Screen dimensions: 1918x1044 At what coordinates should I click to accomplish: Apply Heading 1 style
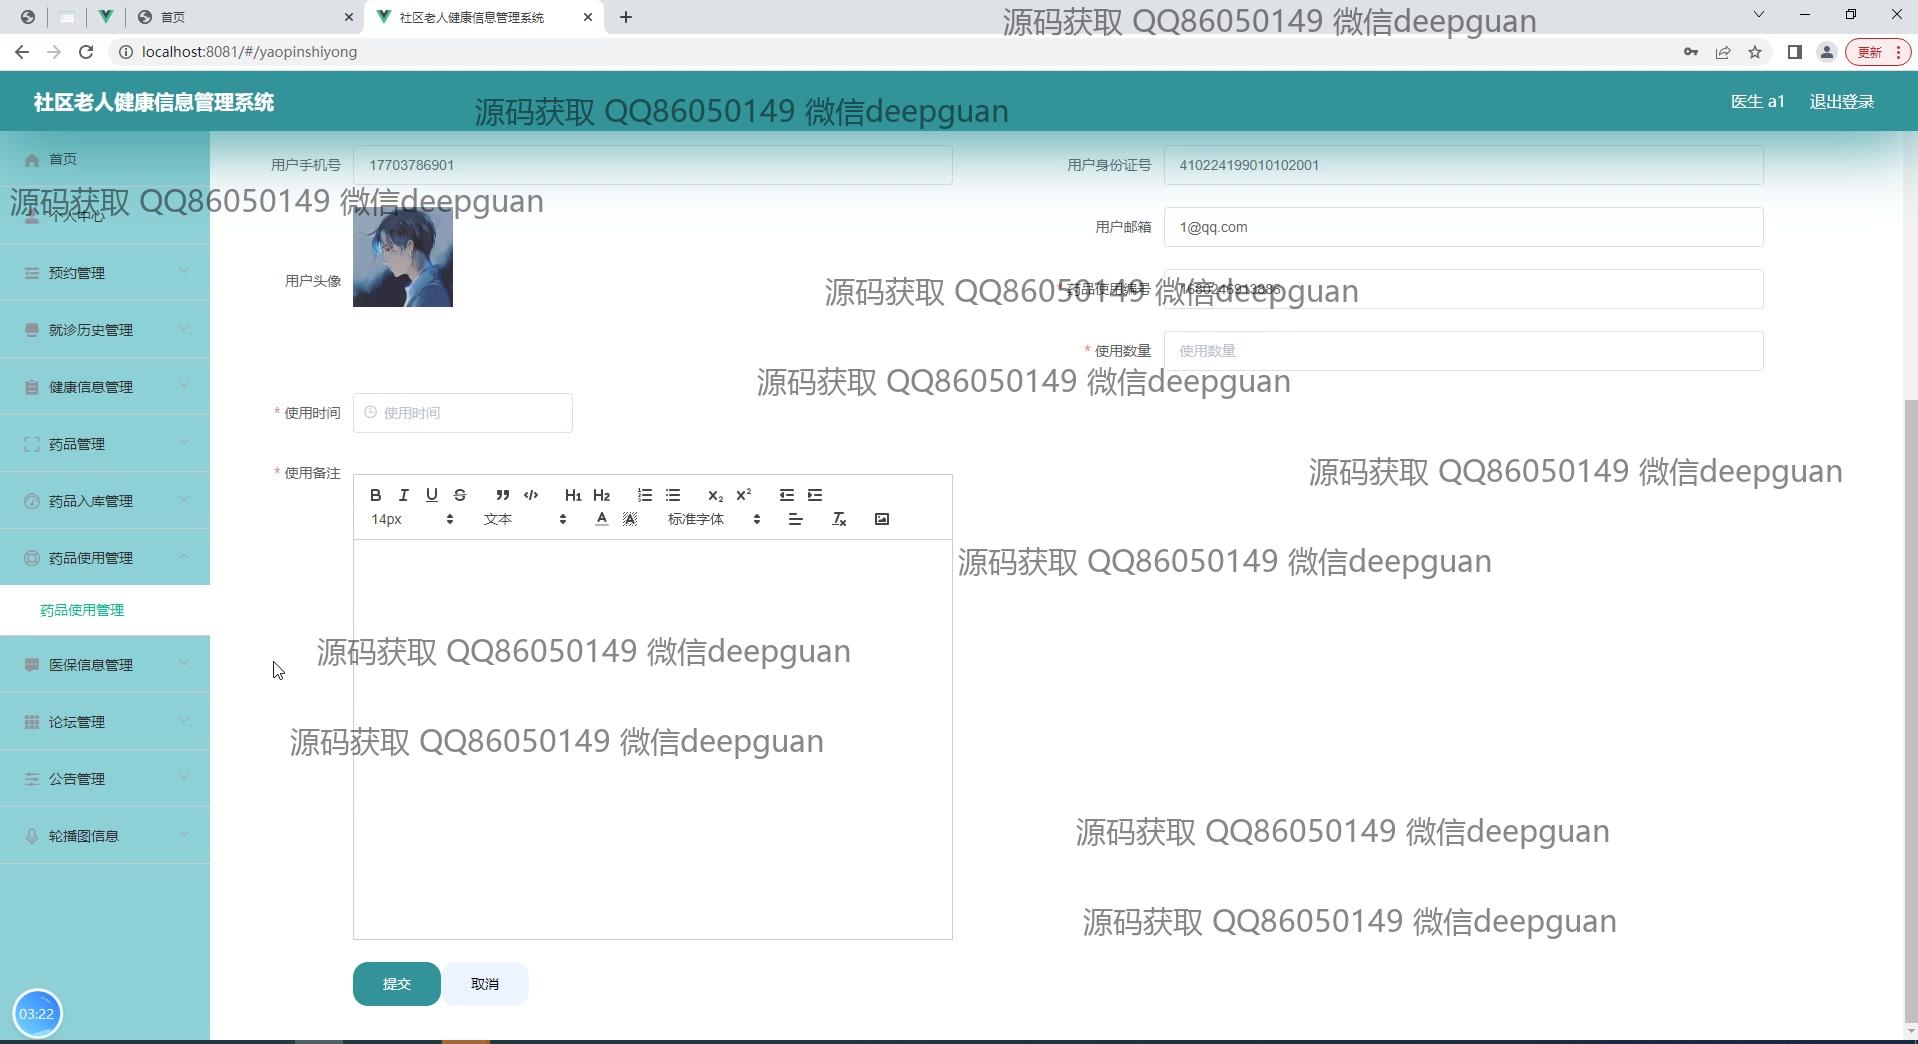pos(572,495)
